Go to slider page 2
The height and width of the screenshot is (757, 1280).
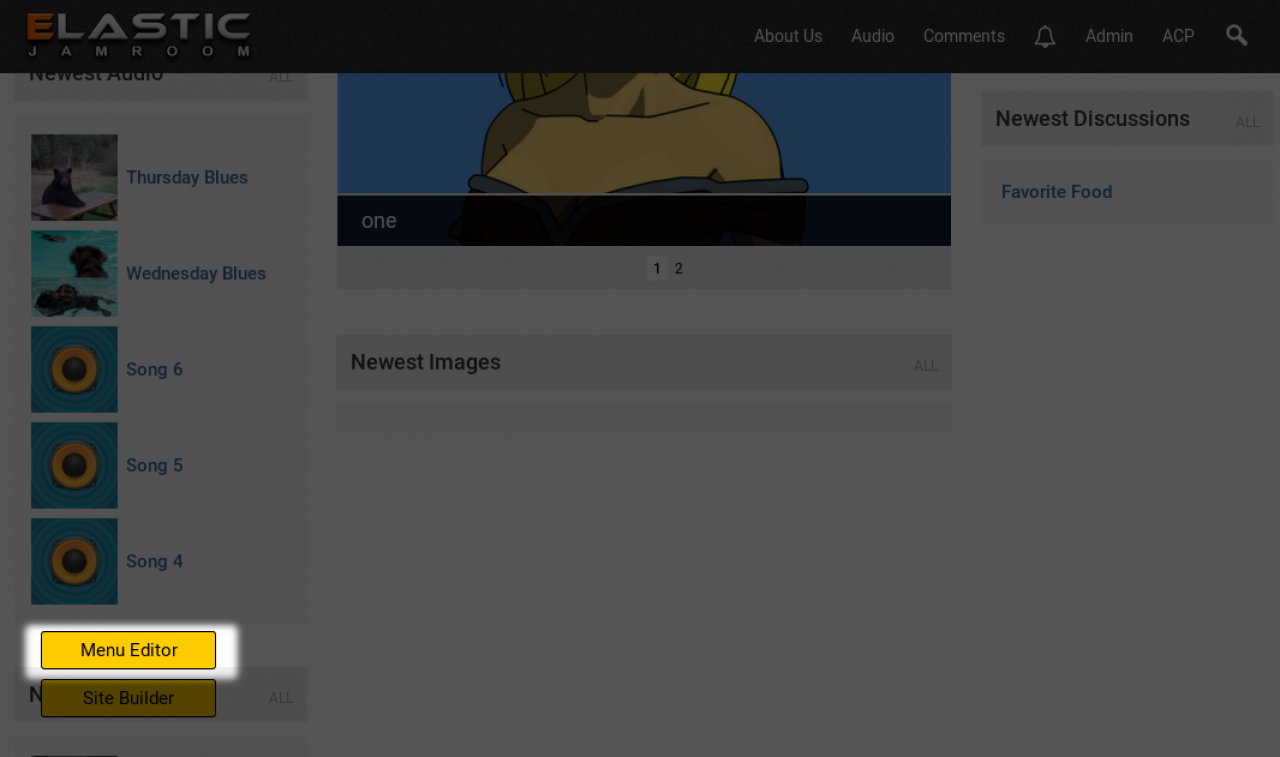[679, 268]
